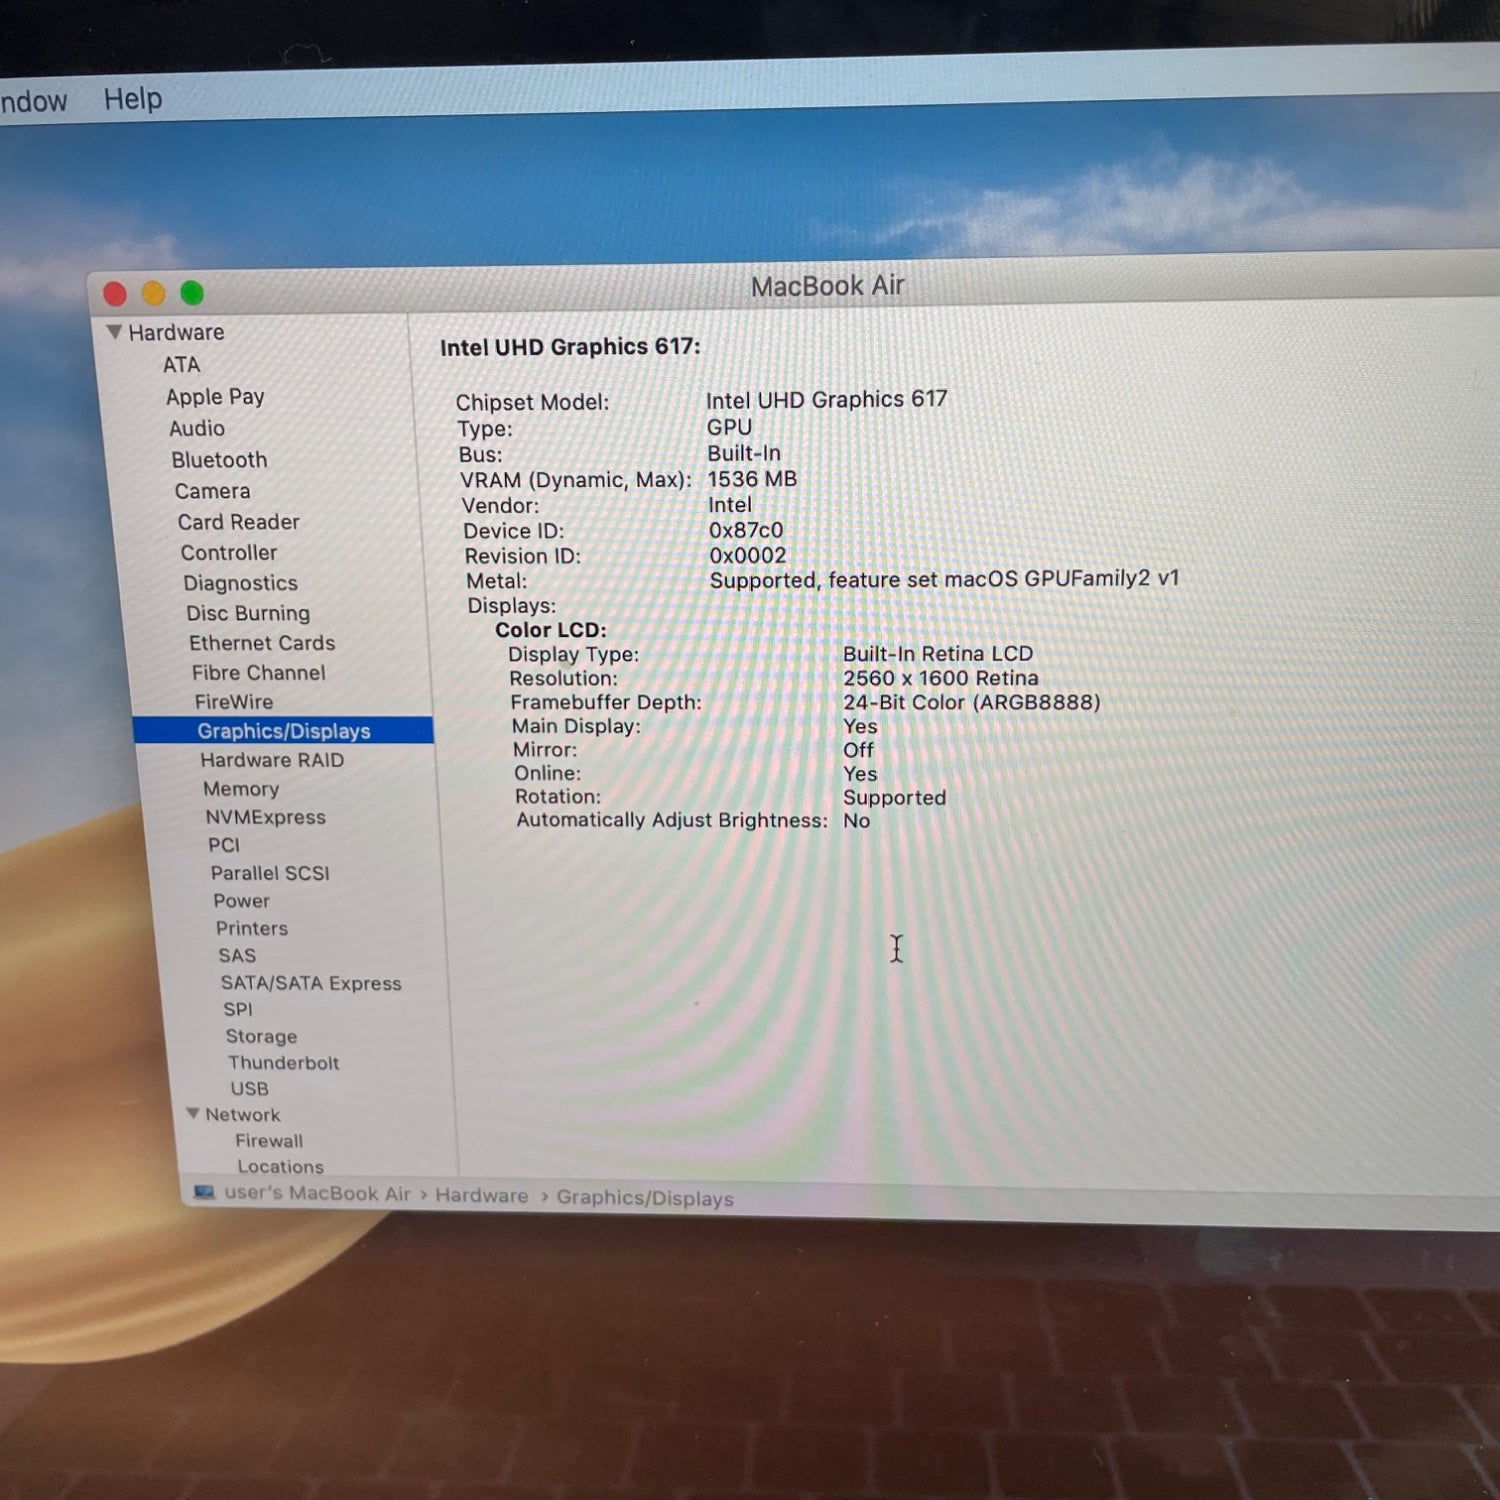1500x1500 pixels.
Task: Click the computer icon in path bar
Action: click(x=204, y=1192)
